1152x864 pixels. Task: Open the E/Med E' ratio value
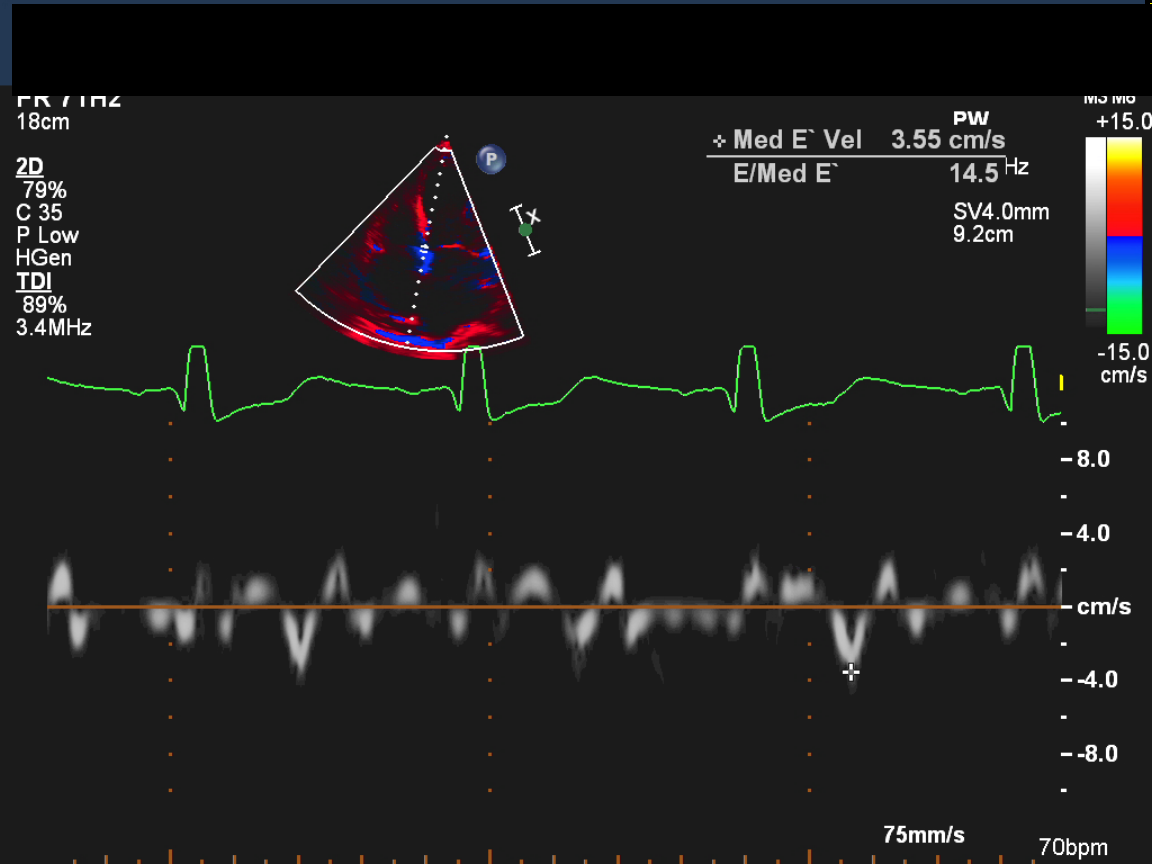click(x=974, y=174)
